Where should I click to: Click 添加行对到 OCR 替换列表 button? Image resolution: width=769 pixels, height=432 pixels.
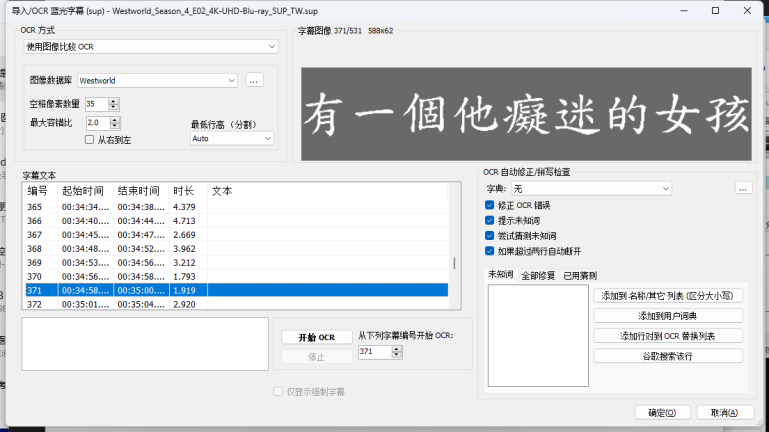pyautogui.click(x=668, y=336)
